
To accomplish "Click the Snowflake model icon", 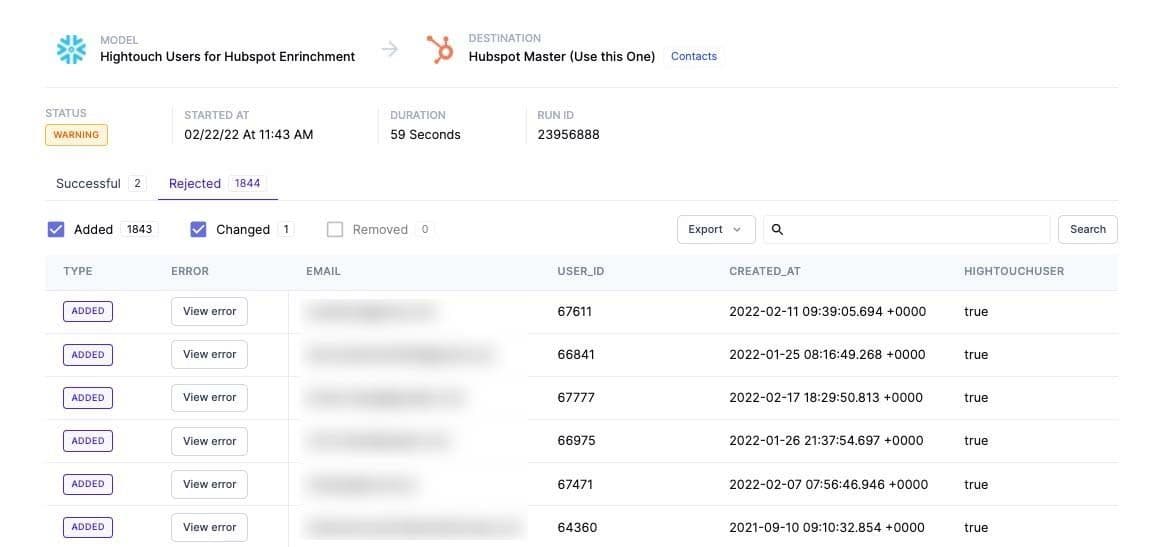I will (71, 49).
